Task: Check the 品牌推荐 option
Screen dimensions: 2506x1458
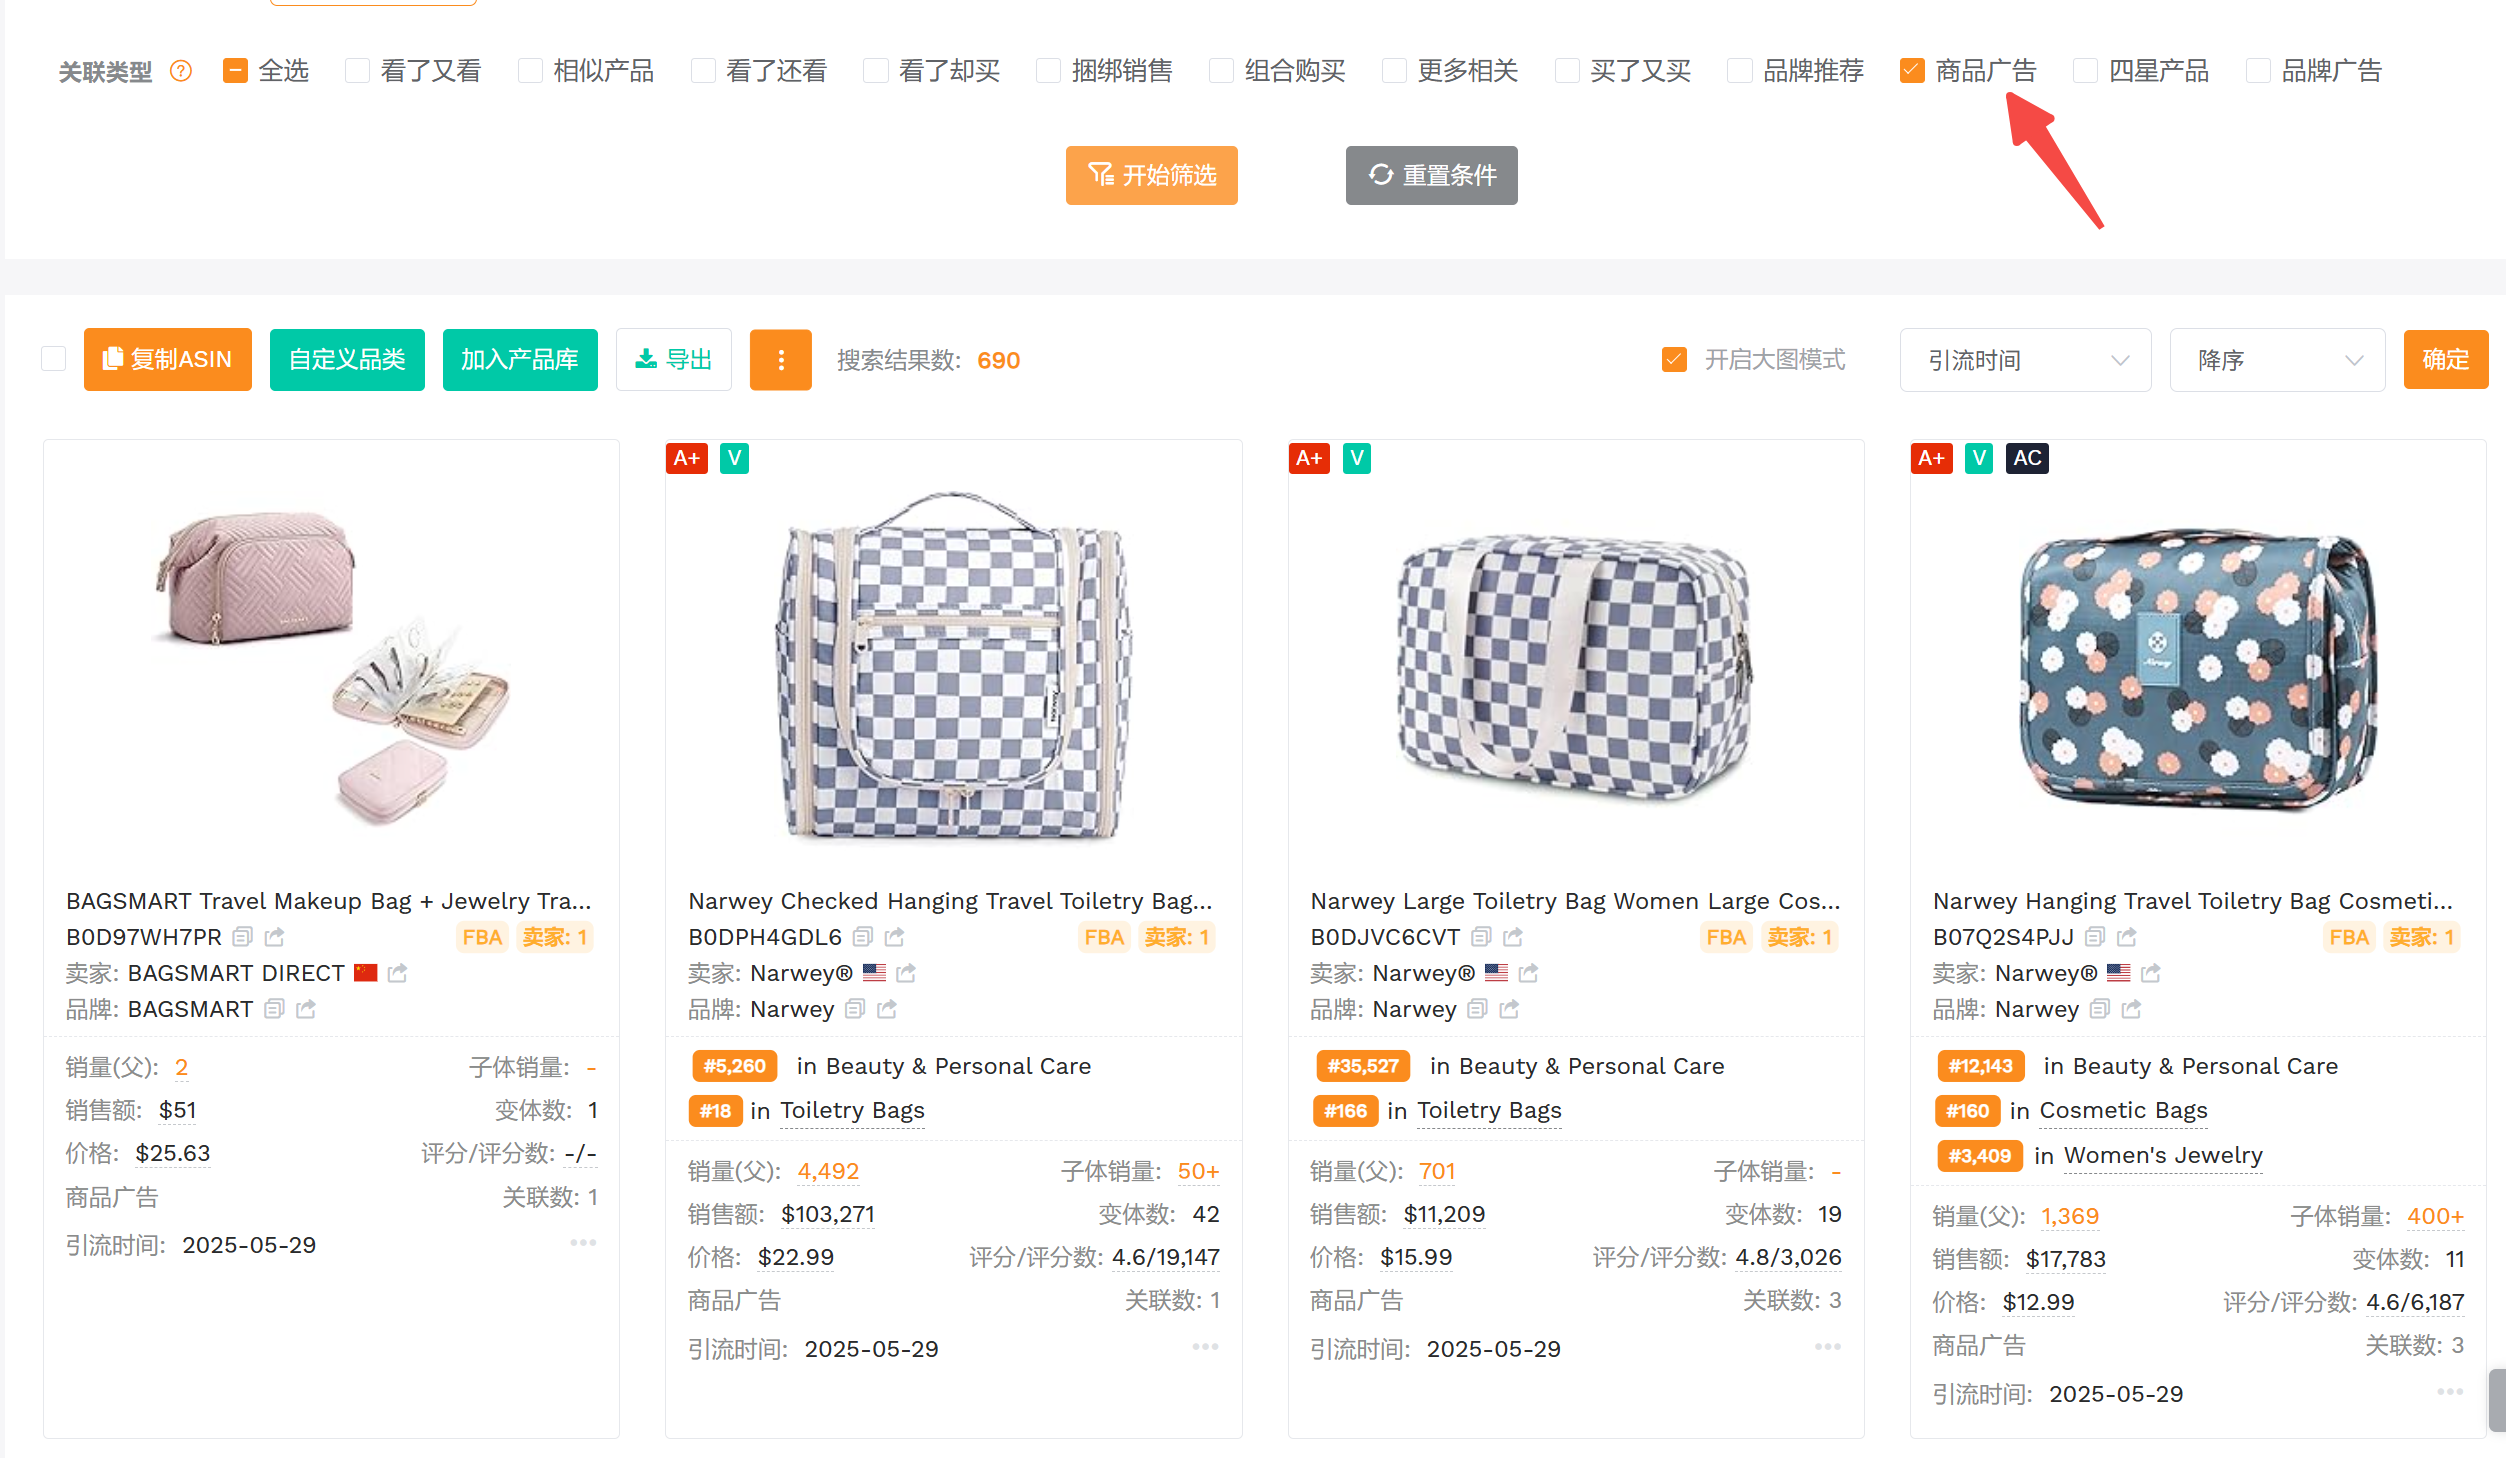Action: (x=1740, y=71)
